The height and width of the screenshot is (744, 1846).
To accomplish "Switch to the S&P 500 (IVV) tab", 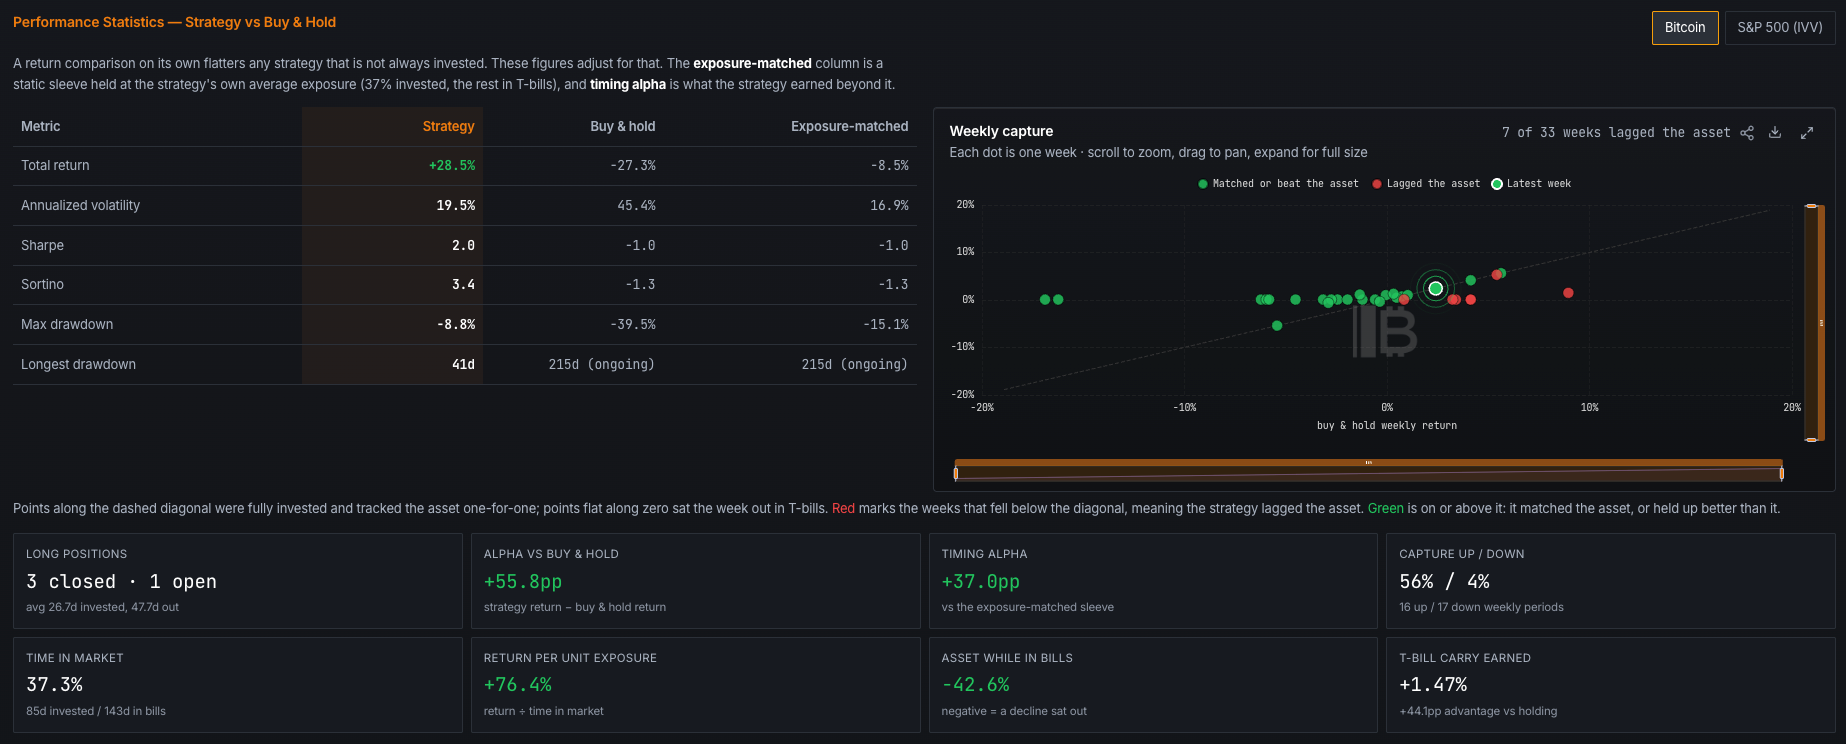I will point(1780,28).
